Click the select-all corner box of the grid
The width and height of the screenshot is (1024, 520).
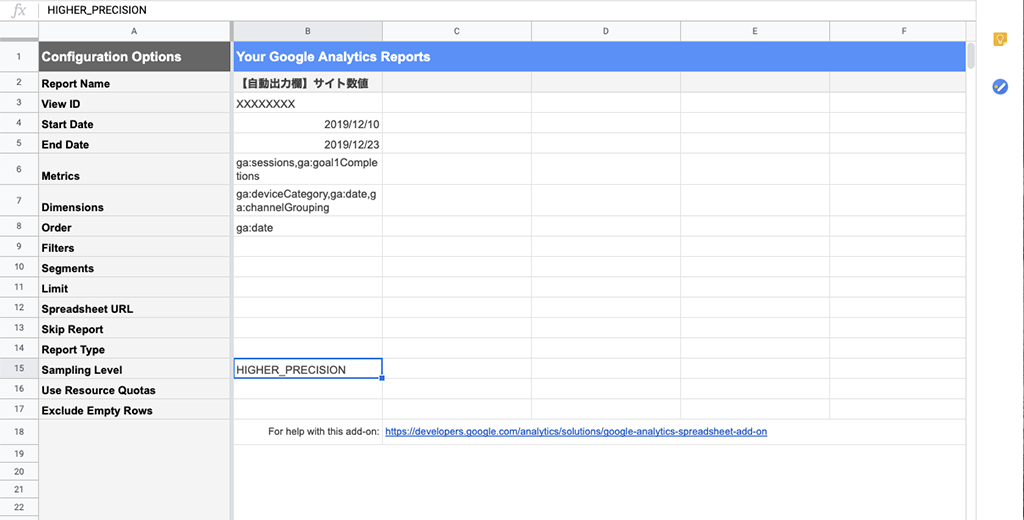(x=19, y=31)
